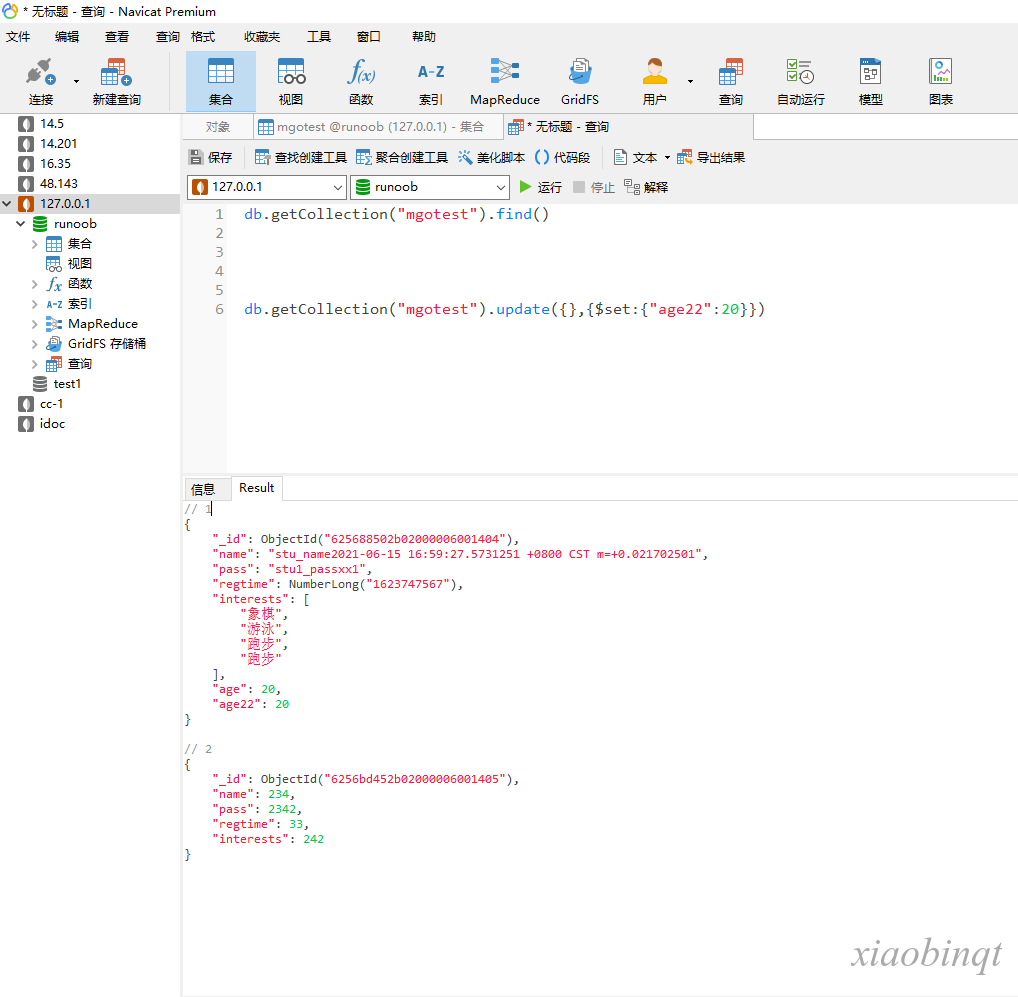1018x997 pixels.
Task: Open the MapReduce toolbar icon
Action: pyautogui.click(x=504, y=71)
